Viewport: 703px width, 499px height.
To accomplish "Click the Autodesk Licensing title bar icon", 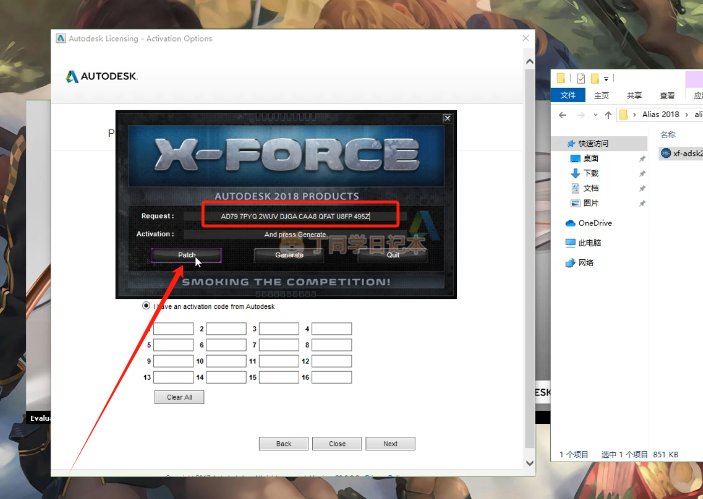I will pyautogui.click(x=61, y=39).
